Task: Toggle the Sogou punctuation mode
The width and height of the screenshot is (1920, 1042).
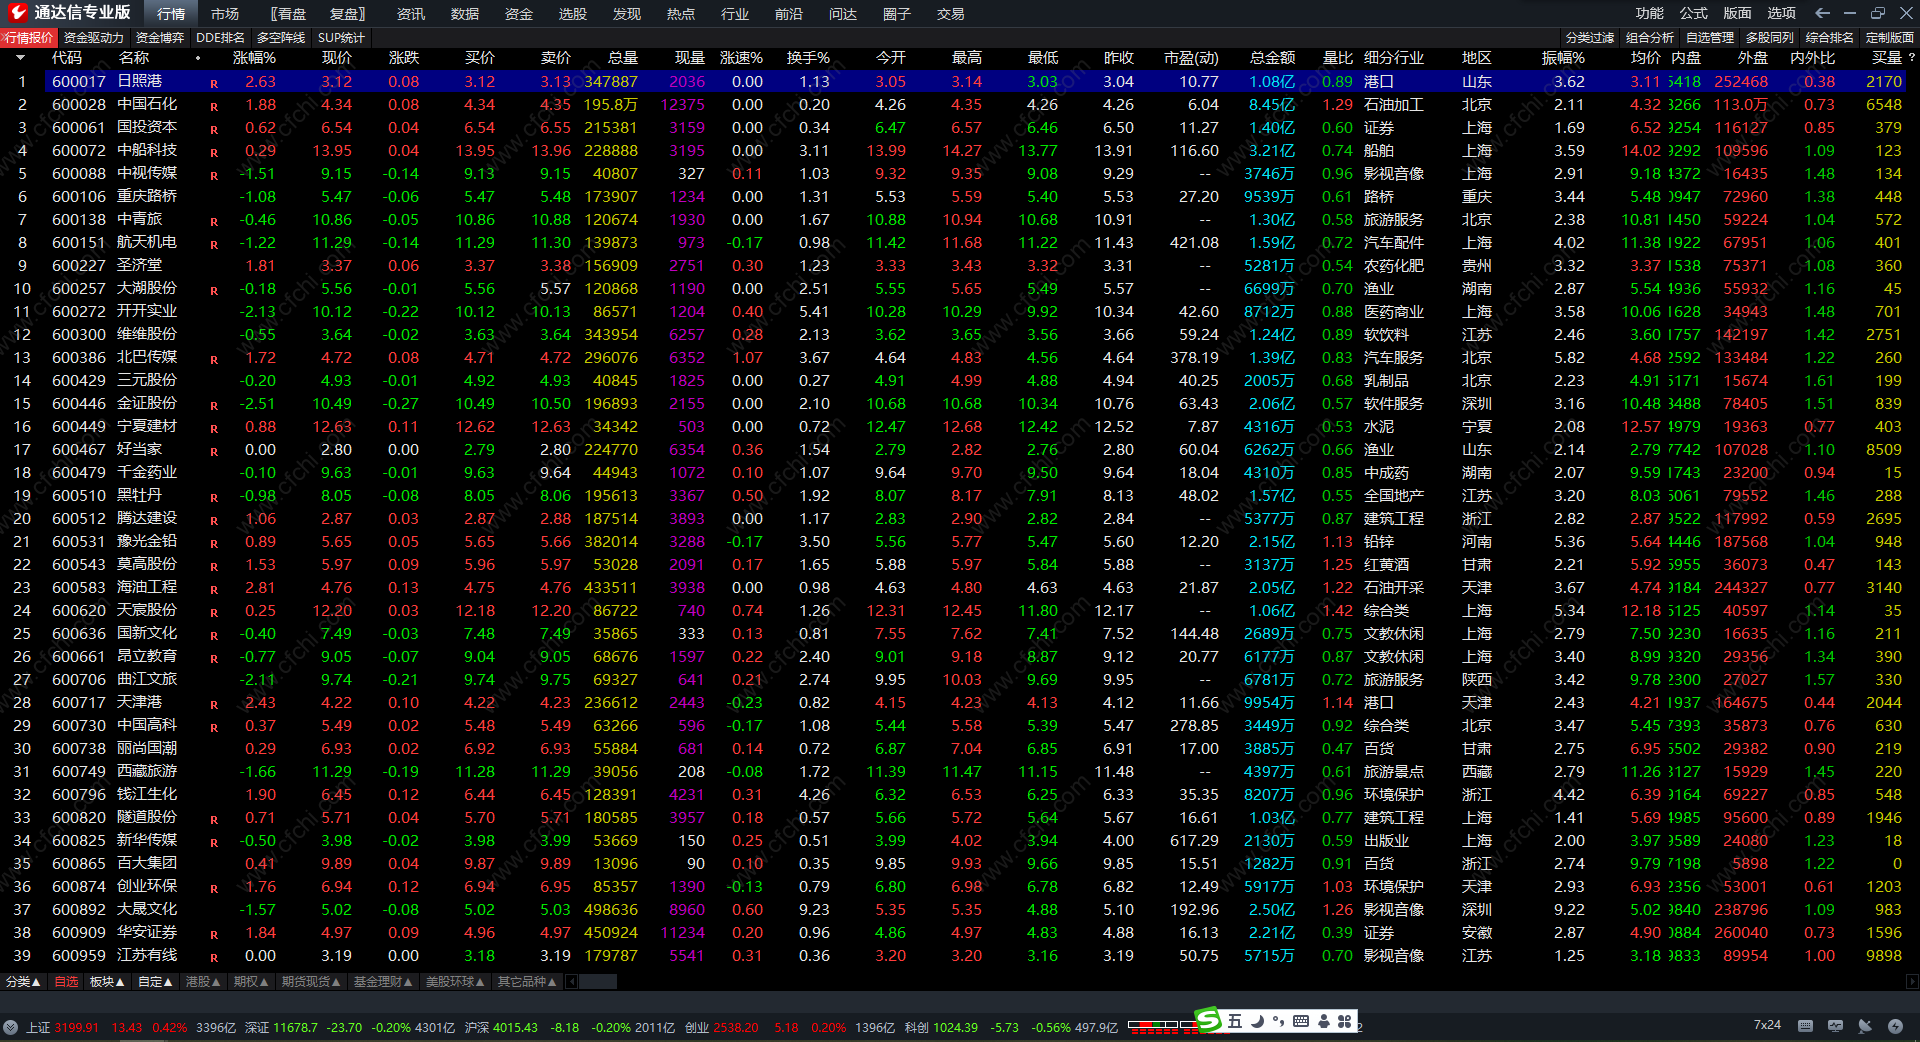Action: (1279, 1021)
